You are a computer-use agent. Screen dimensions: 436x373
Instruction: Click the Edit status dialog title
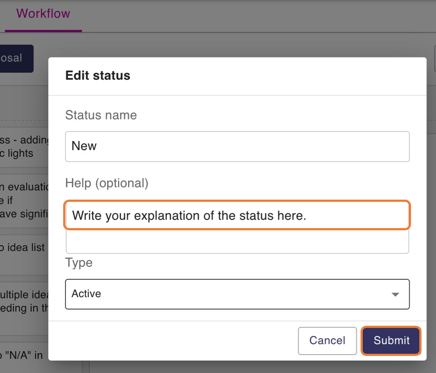coord(98,75)
